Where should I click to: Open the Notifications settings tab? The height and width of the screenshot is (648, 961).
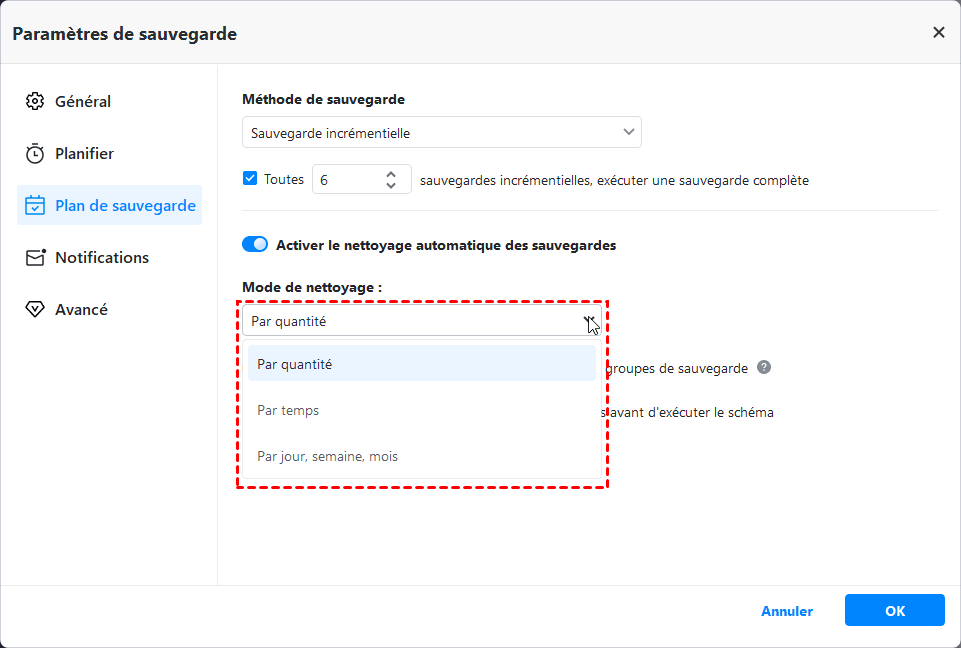coord(101,258)
